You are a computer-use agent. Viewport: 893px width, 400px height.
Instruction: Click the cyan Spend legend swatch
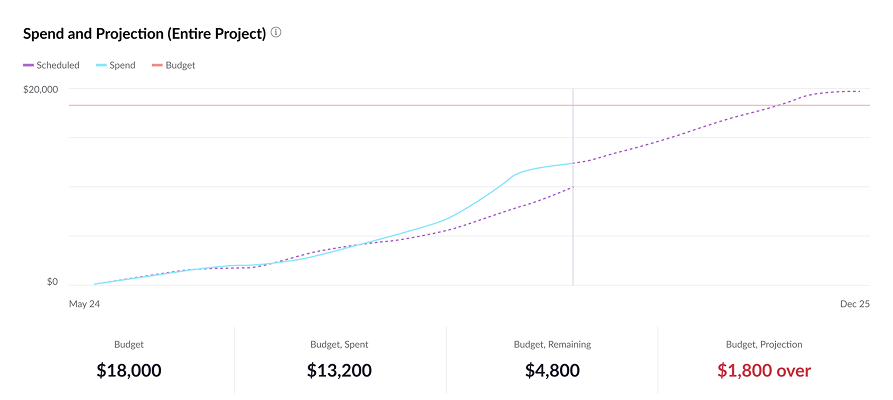click(101, 66)
